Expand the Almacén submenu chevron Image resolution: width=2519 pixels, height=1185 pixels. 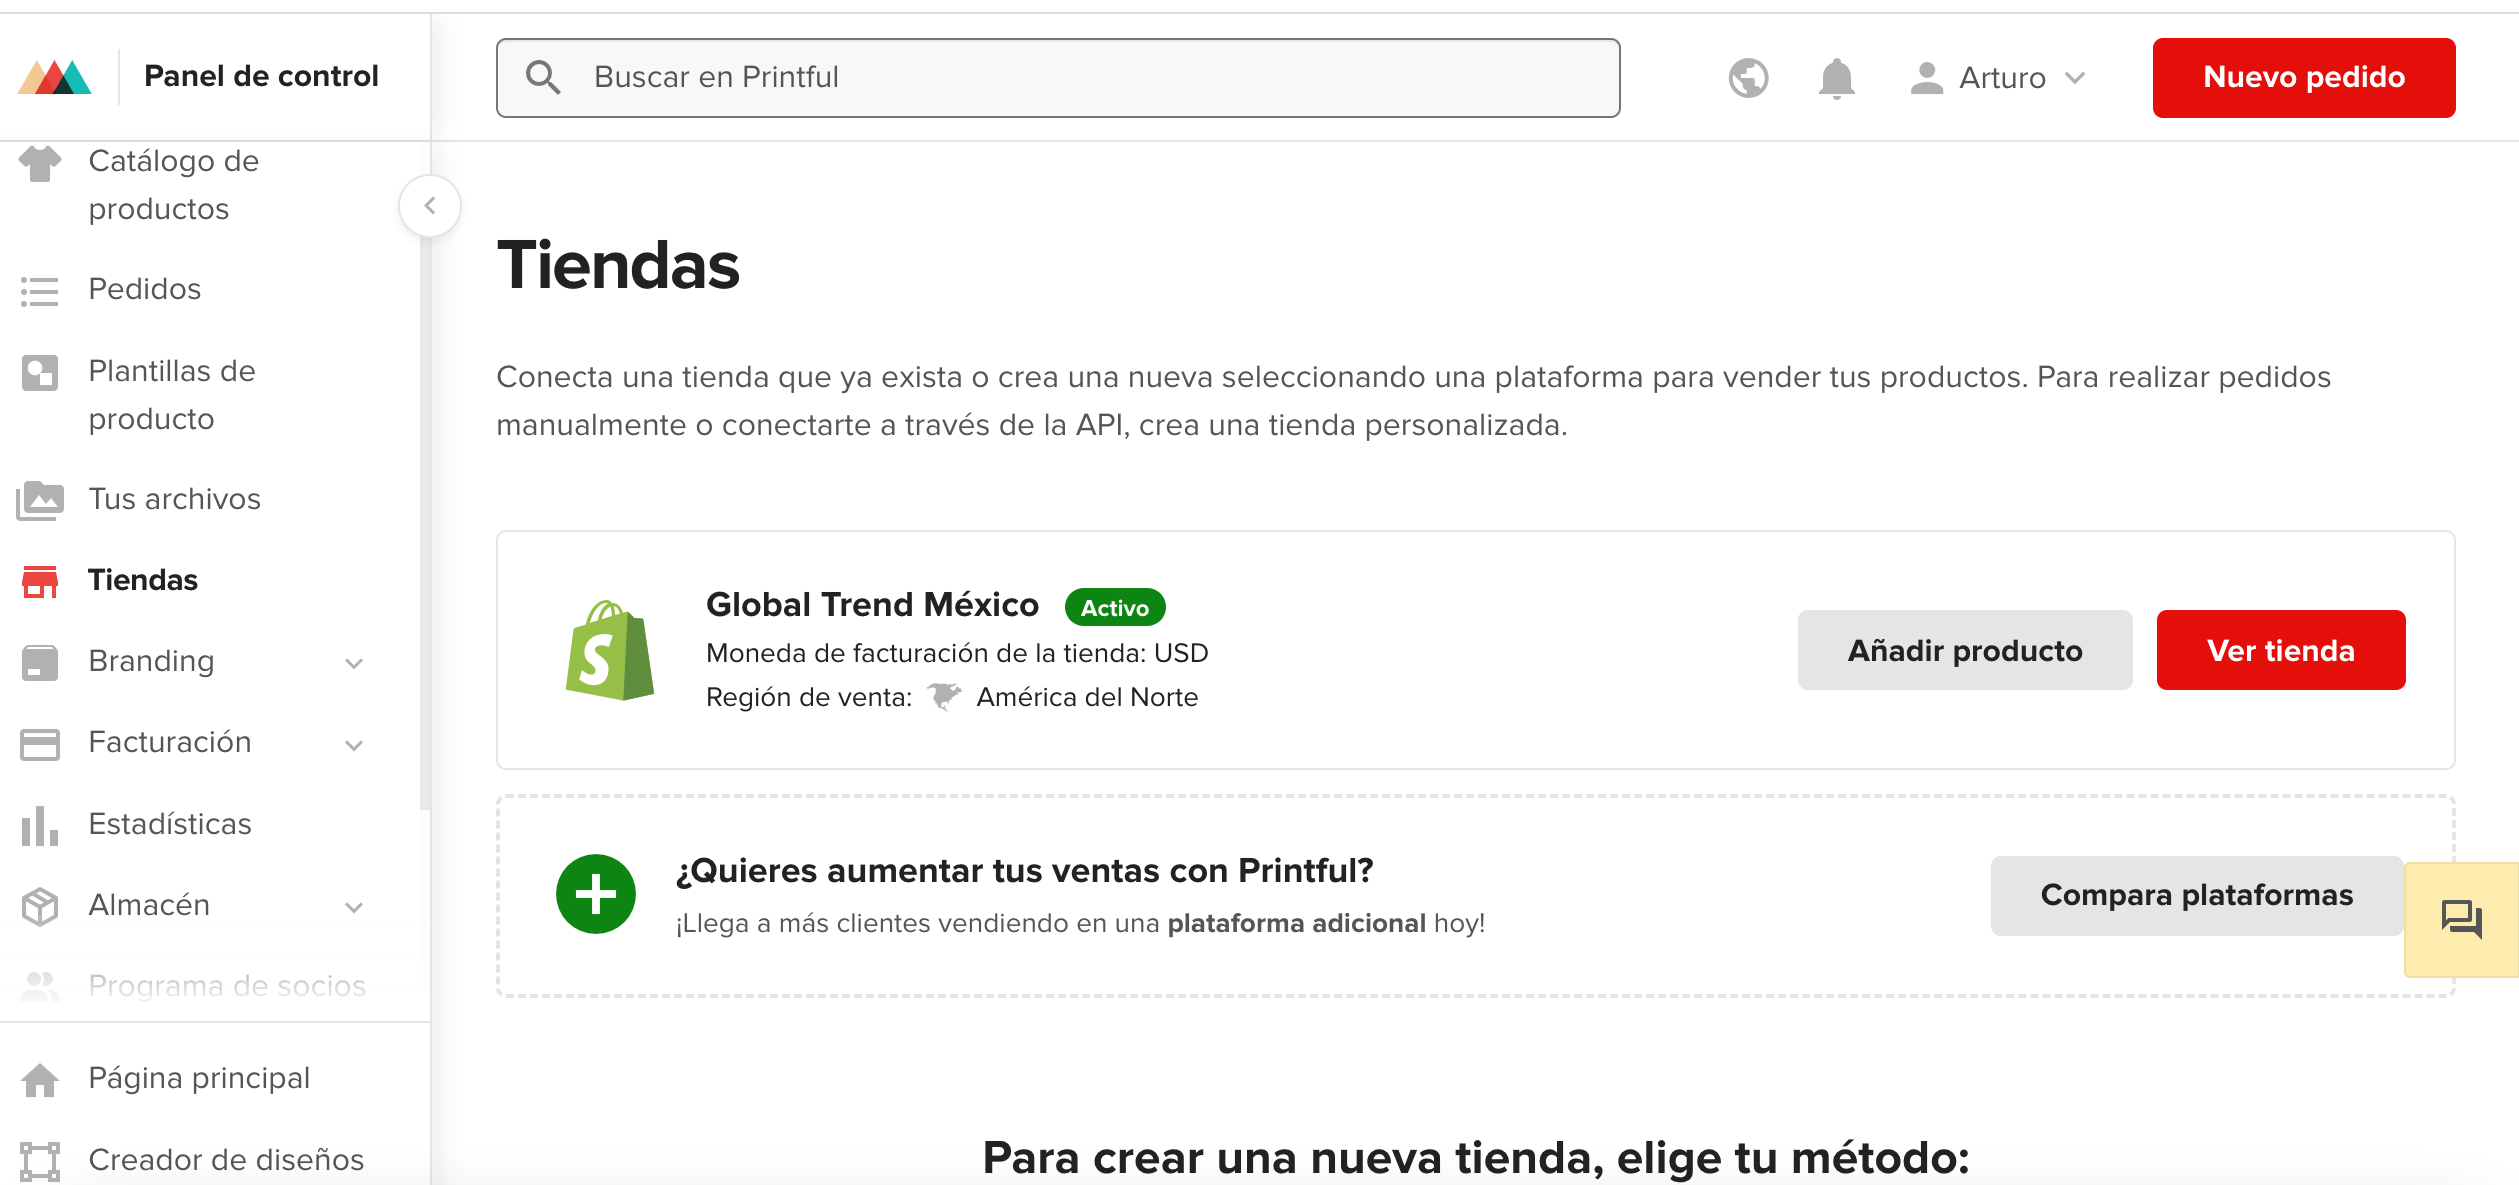pos(354,907)
